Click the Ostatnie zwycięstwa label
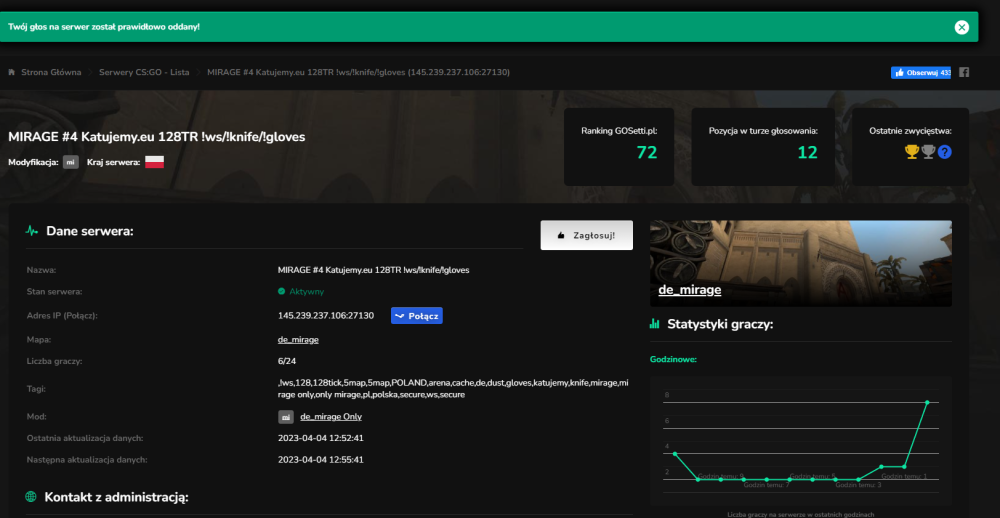 pyautogui.click(x=910, y=131)
